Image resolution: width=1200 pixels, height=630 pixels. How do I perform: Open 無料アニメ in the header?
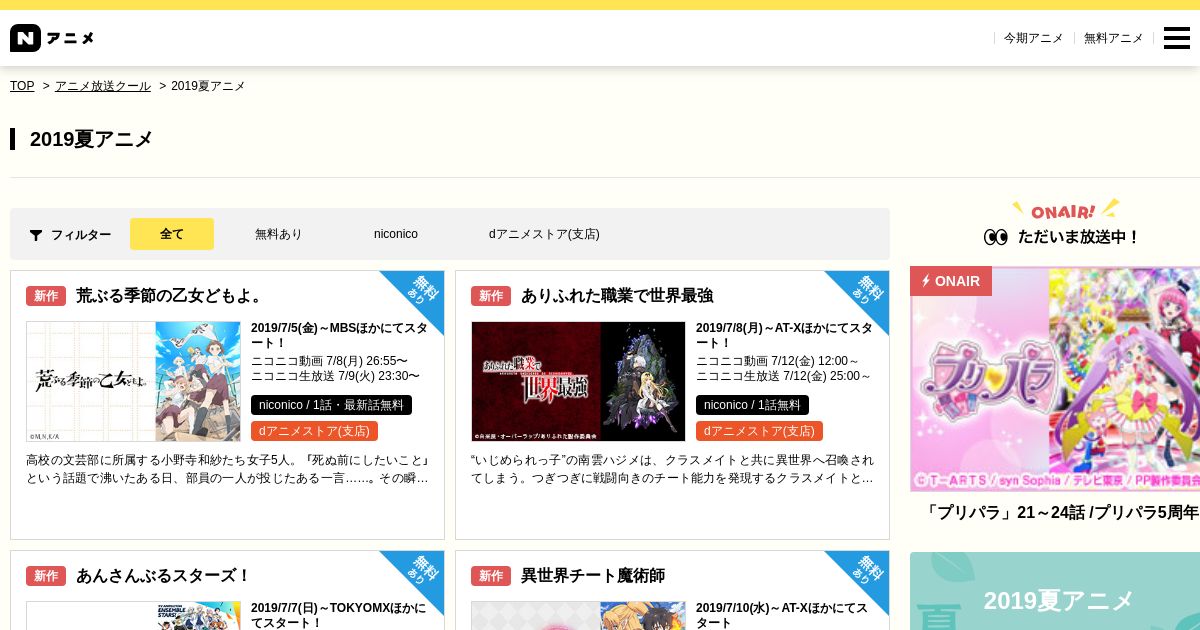[1114, 38]
